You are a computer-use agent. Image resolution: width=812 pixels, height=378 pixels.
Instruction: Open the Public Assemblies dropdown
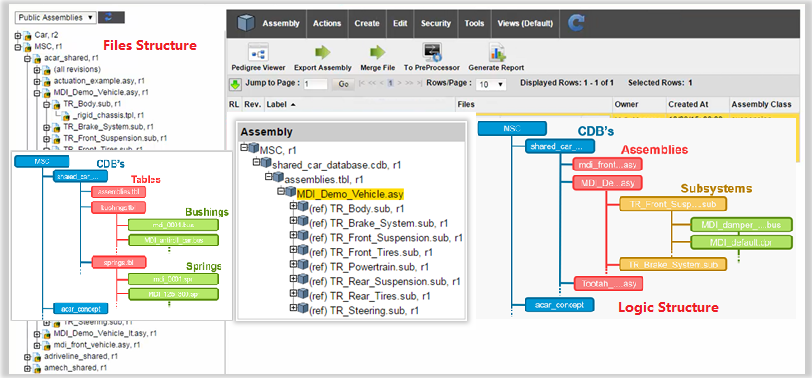[55, 17]
